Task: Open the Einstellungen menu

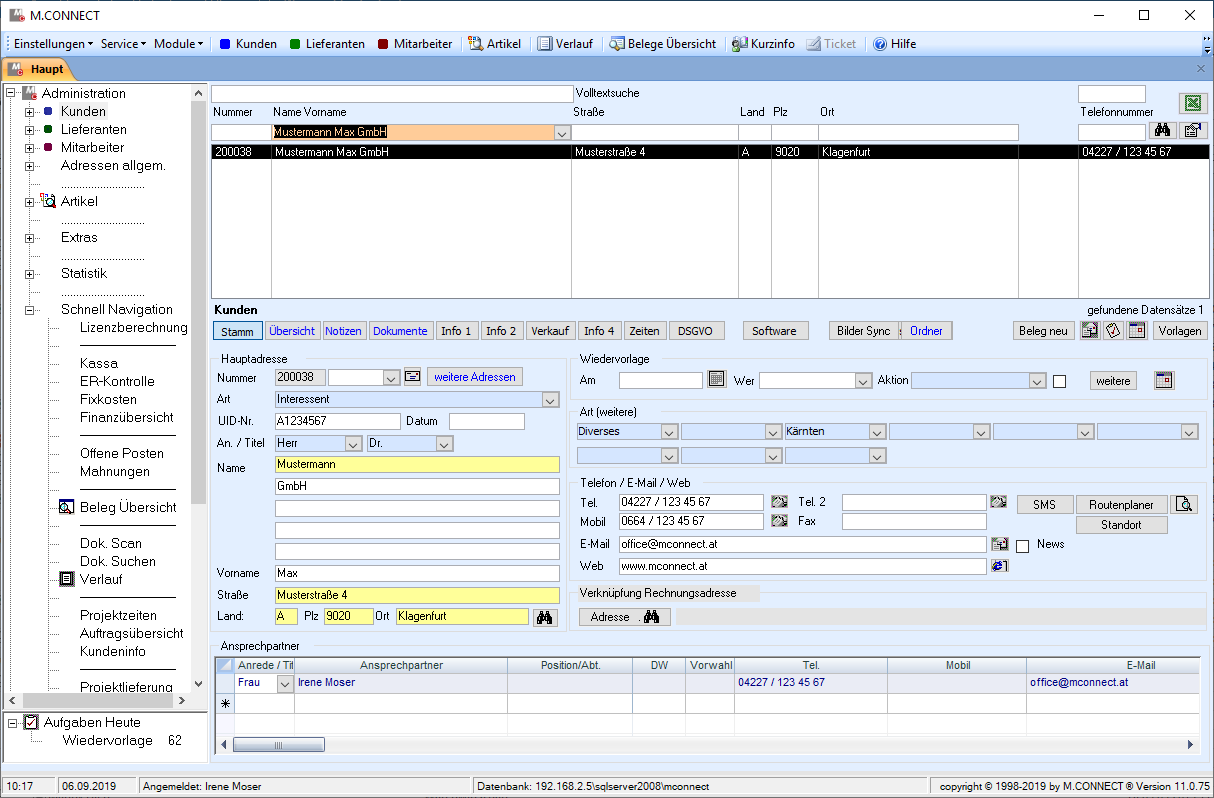Action: (53, 44)
